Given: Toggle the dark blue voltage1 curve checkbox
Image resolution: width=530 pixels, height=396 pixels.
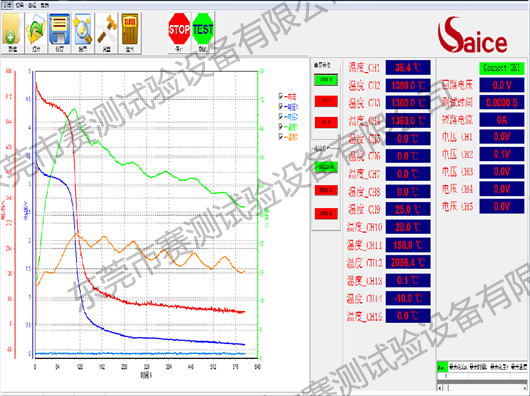Looking at the screenshot, I should (x=281, y=107).
